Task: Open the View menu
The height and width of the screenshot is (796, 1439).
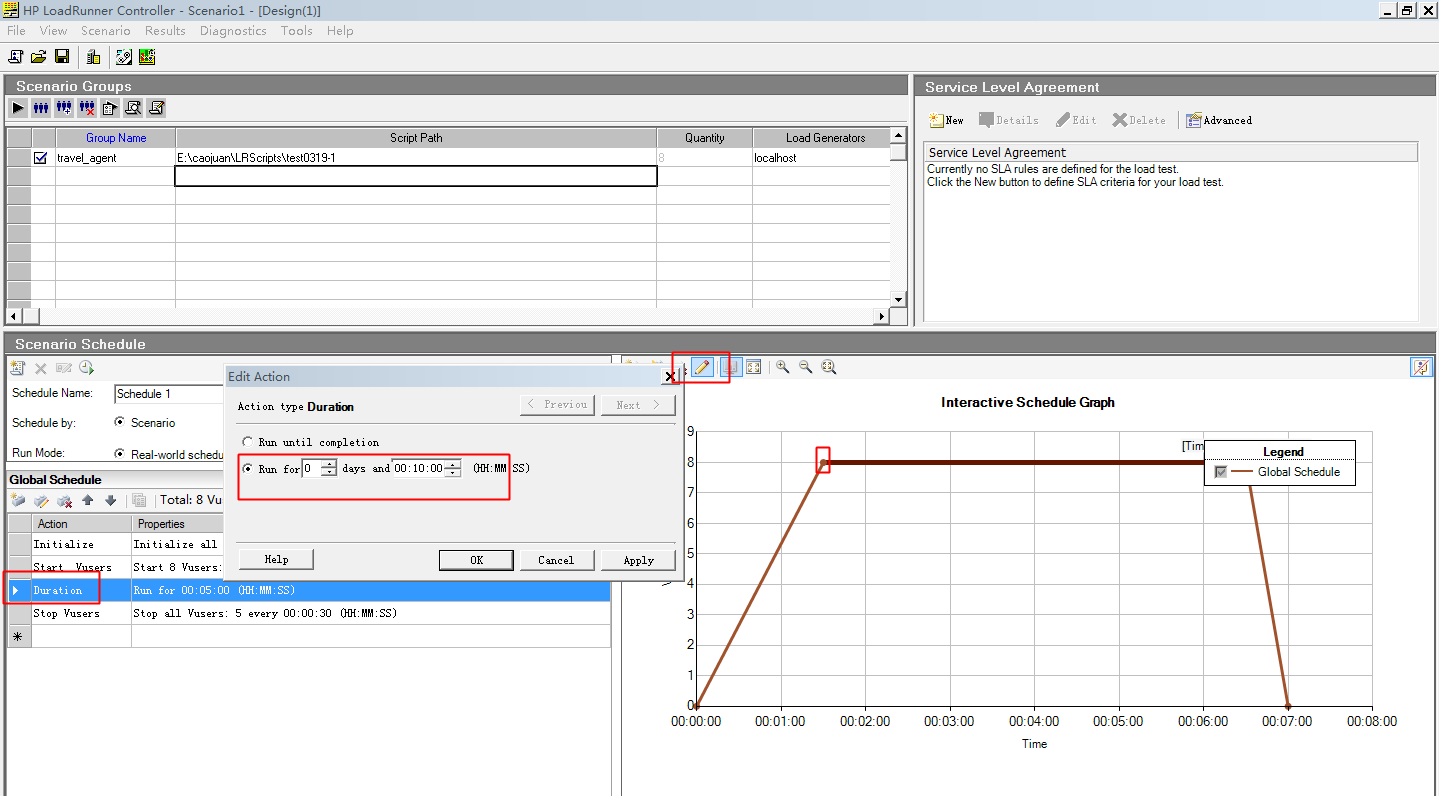Action: (x=53, y=31)
